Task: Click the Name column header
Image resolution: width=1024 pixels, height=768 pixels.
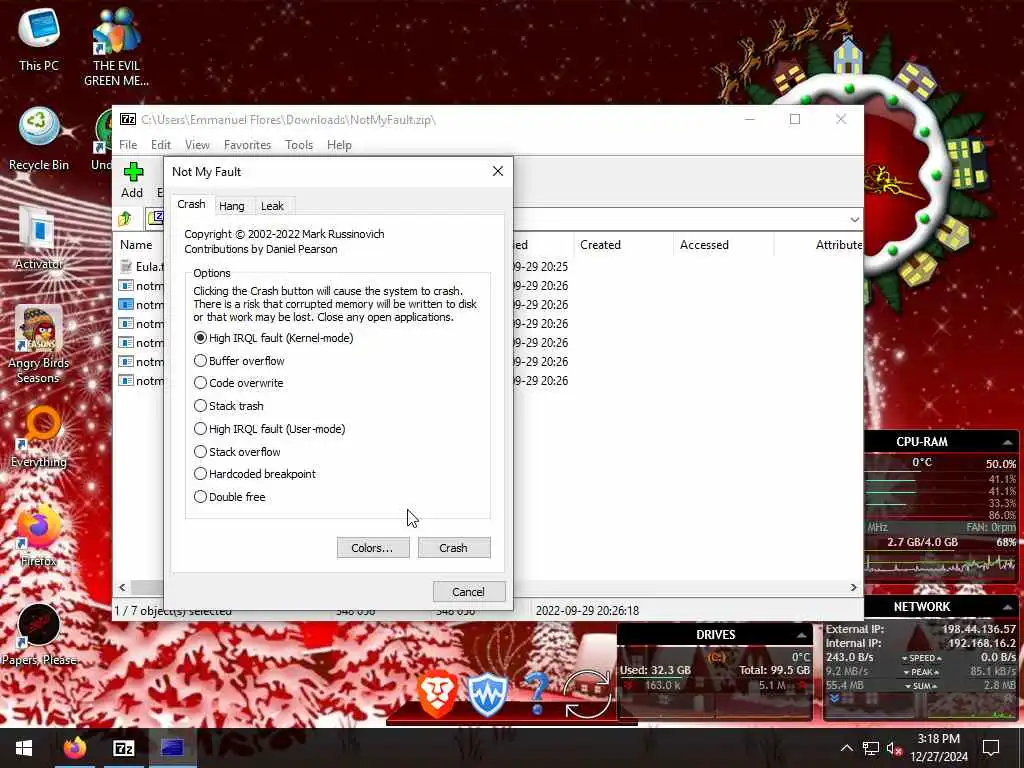Action: tap(136, 245)
